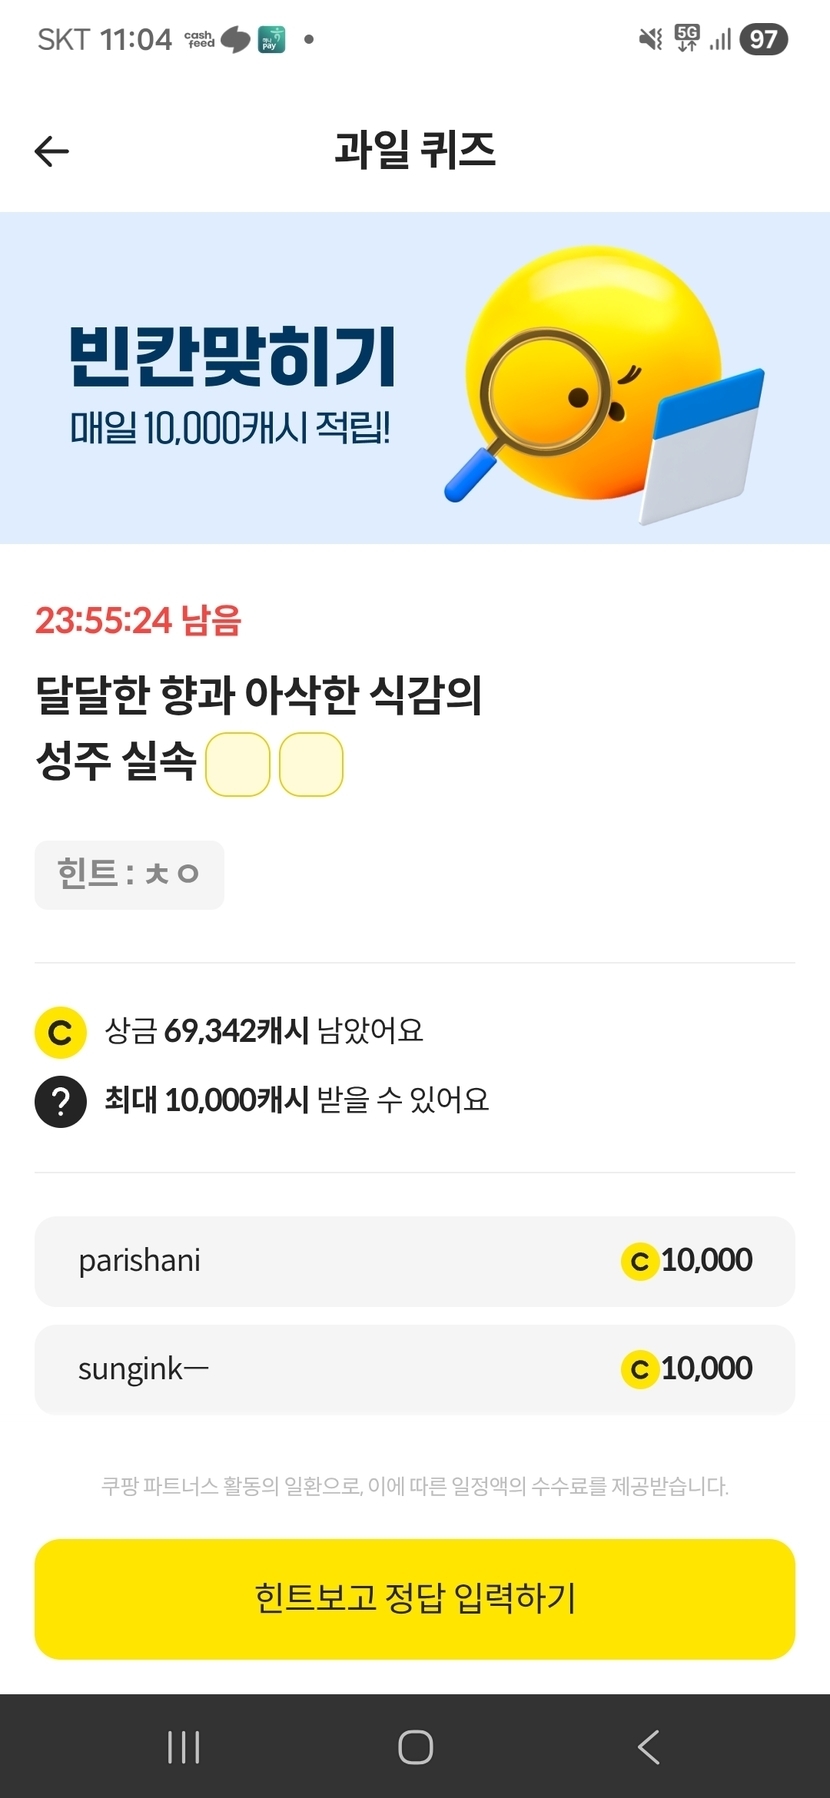830x1798 pixels.
Task: Tap the coin icon beside parishani
Action: click(x=639, y=1261)
